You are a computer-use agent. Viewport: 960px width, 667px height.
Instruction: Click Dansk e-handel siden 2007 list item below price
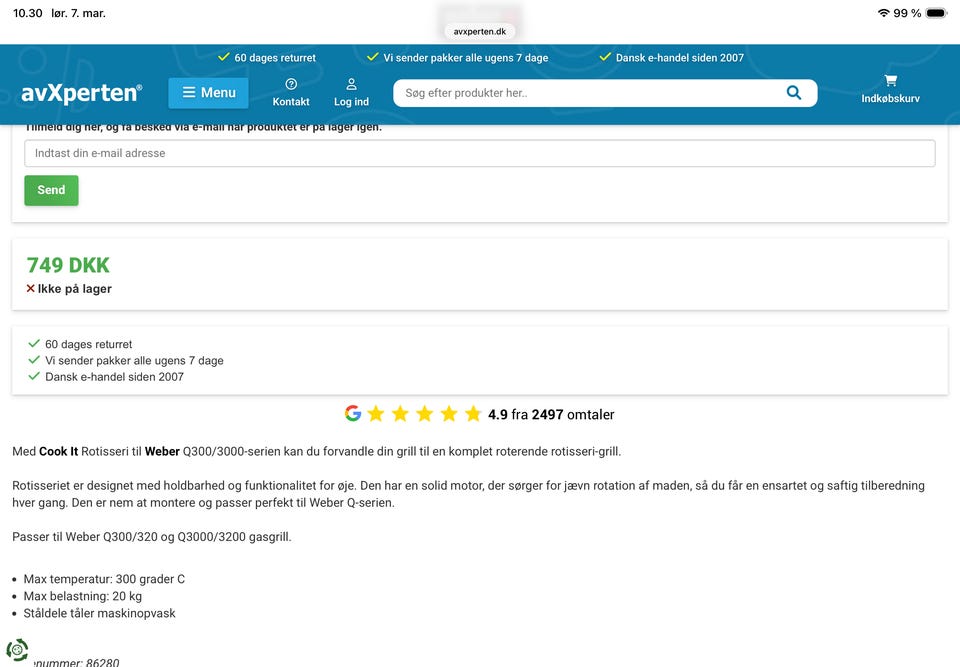tap(114, 377)
